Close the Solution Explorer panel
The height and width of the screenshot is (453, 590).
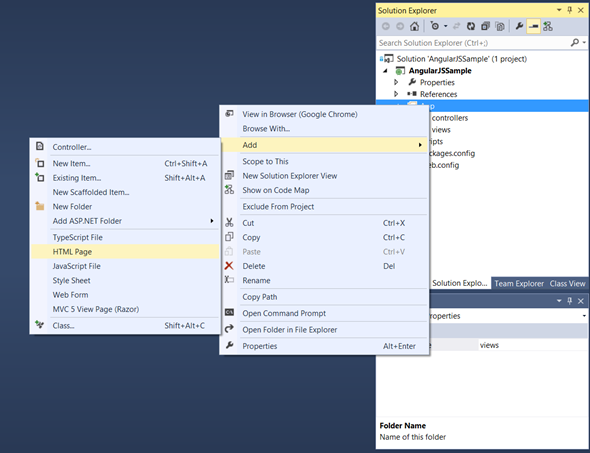581,10
